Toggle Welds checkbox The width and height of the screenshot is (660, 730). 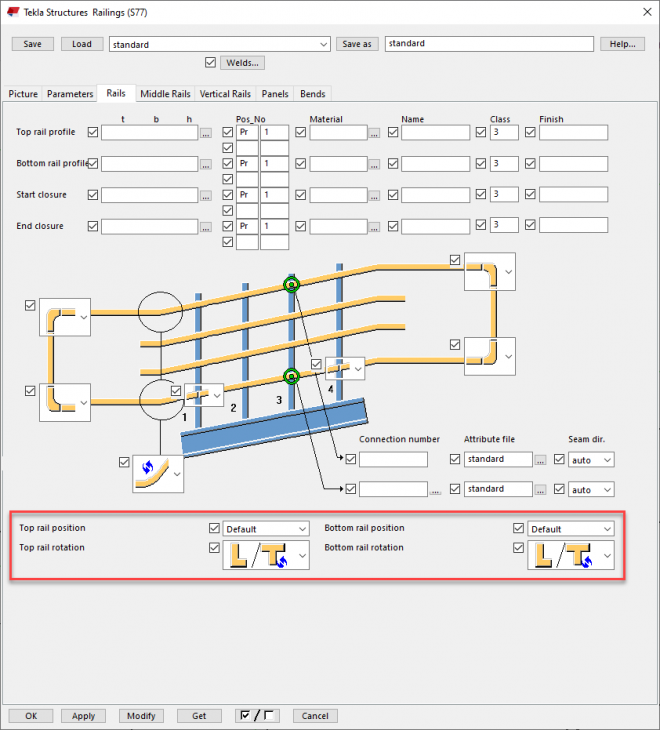[x=210, y=62]
